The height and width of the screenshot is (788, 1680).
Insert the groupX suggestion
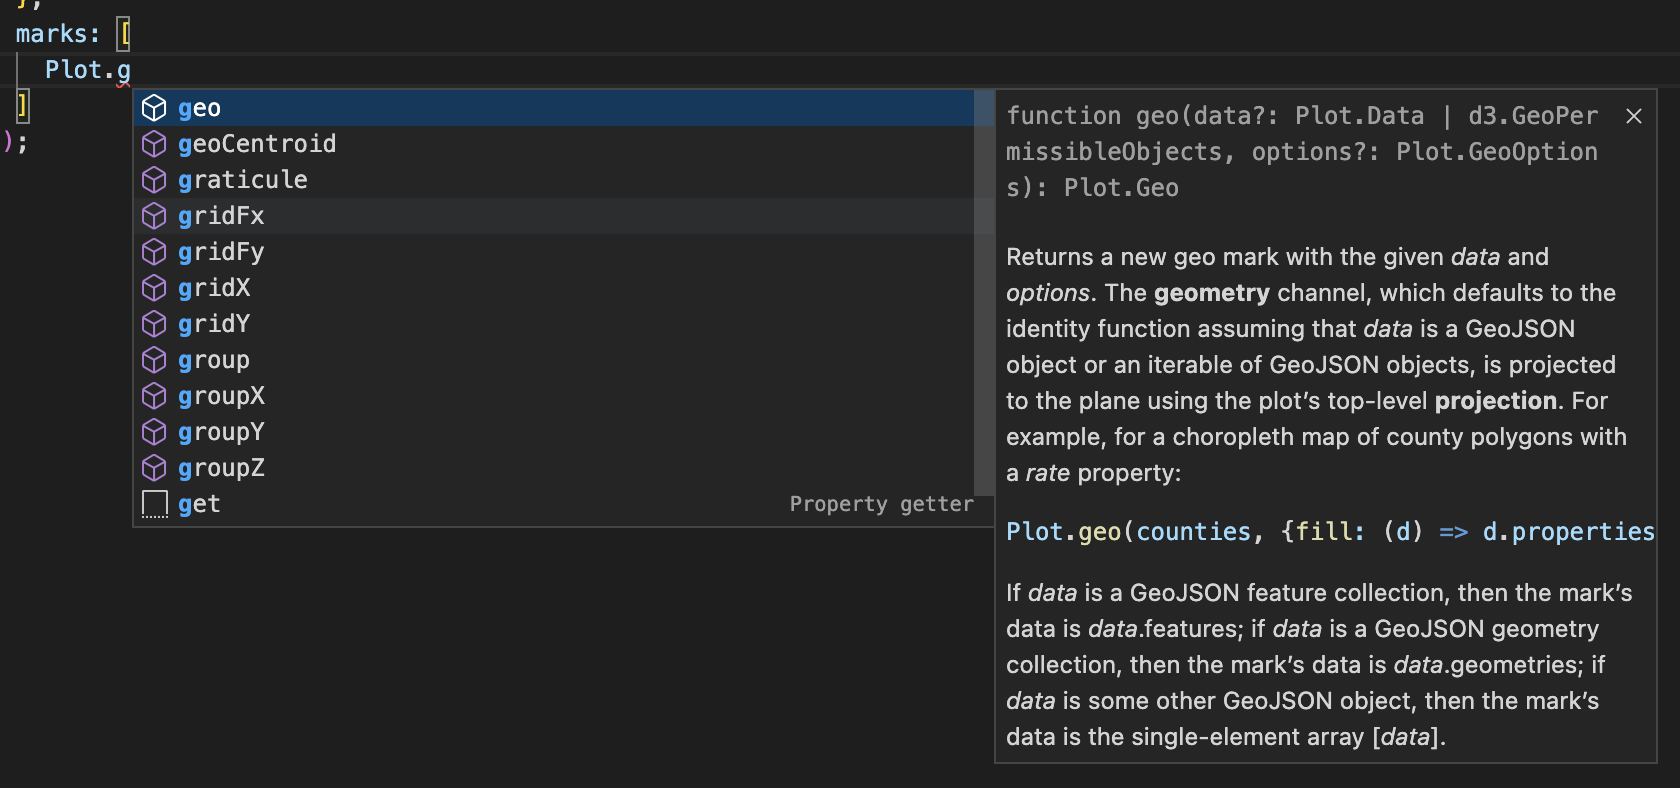pyautogui.click(x=221, y=396)
